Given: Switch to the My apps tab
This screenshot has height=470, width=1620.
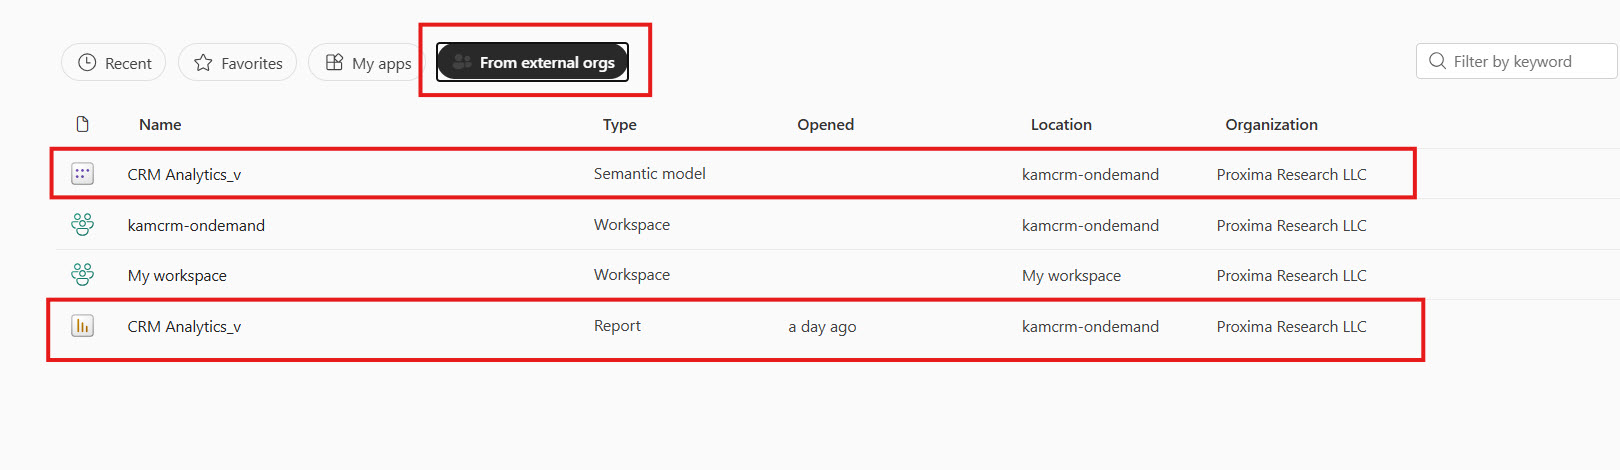Looking at the screenshot, I should (368, 63).
